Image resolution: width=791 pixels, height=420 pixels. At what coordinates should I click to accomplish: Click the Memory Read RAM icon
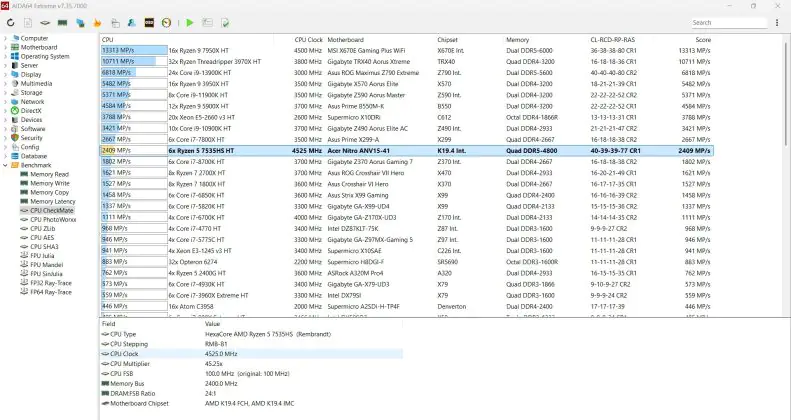click(24, 174)
